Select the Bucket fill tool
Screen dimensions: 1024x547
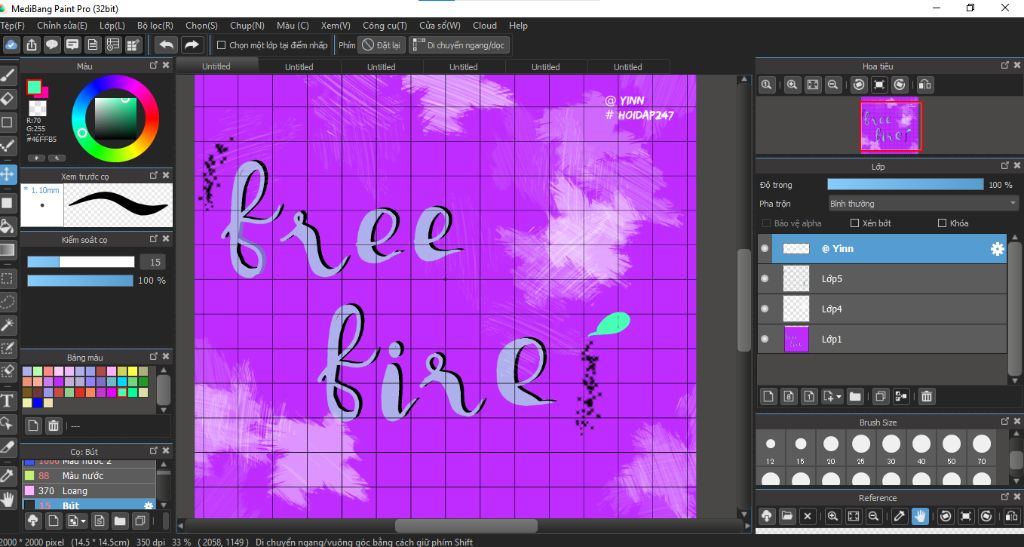point(7,227)
